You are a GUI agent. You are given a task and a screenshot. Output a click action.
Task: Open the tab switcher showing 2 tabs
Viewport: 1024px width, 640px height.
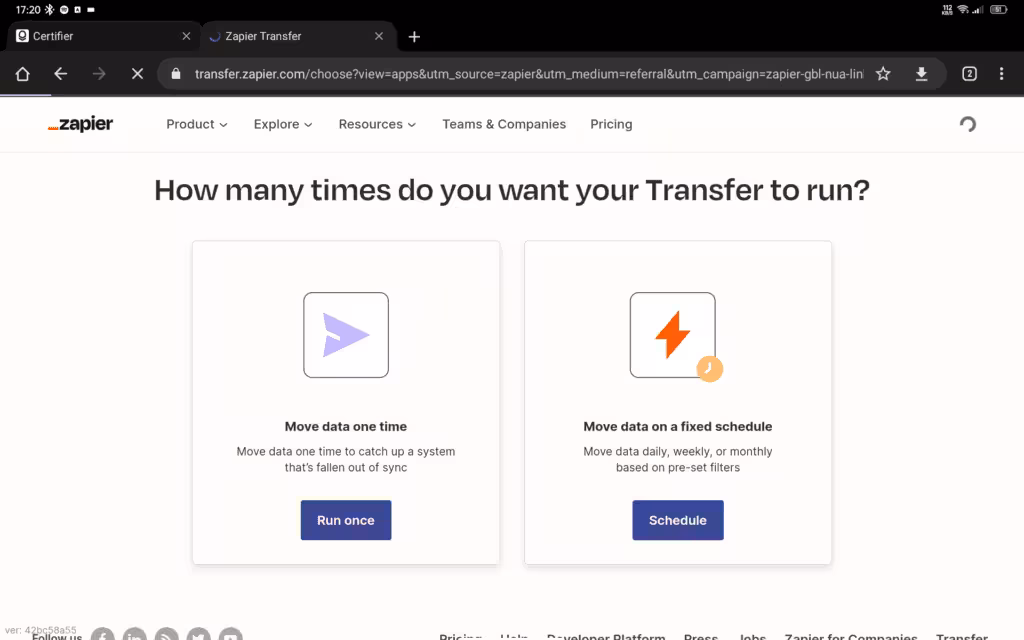point(970,74)
